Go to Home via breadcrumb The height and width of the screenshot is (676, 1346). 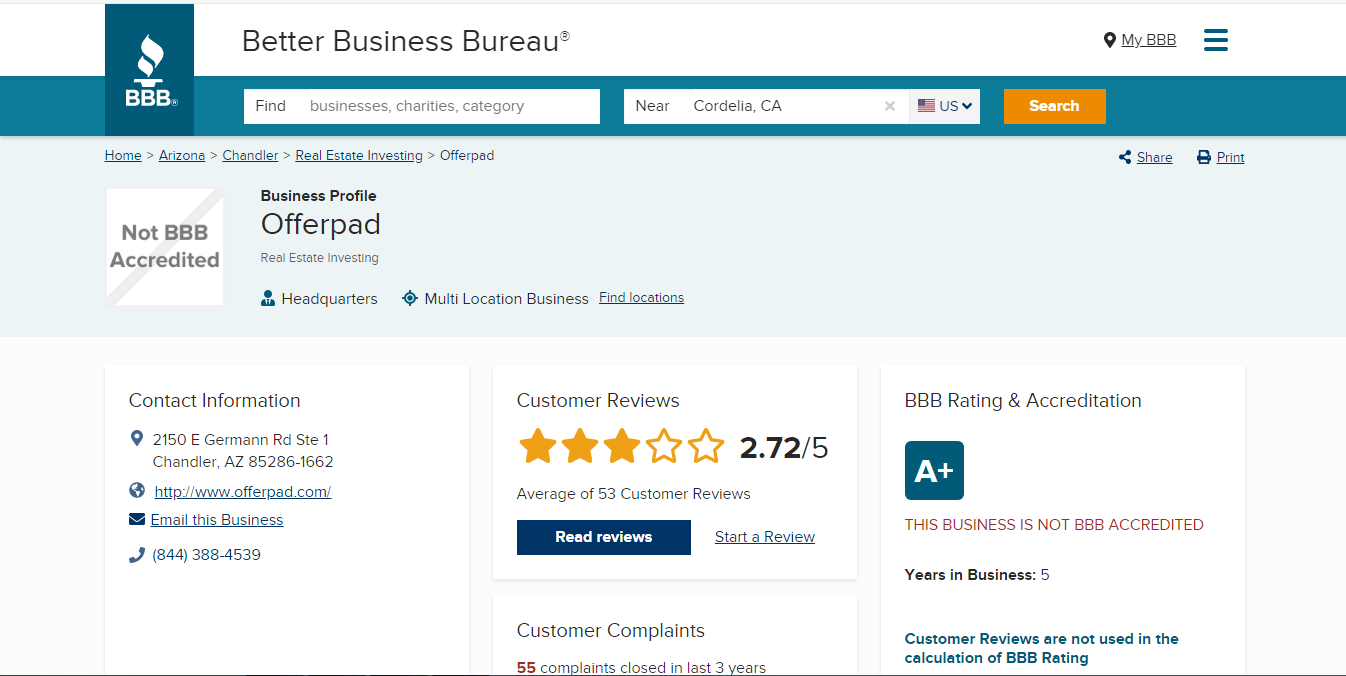[x=122, y=155]
